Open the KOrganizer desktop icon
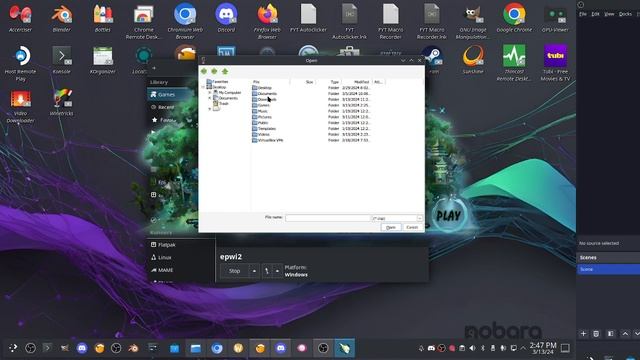 click(103, 60)
